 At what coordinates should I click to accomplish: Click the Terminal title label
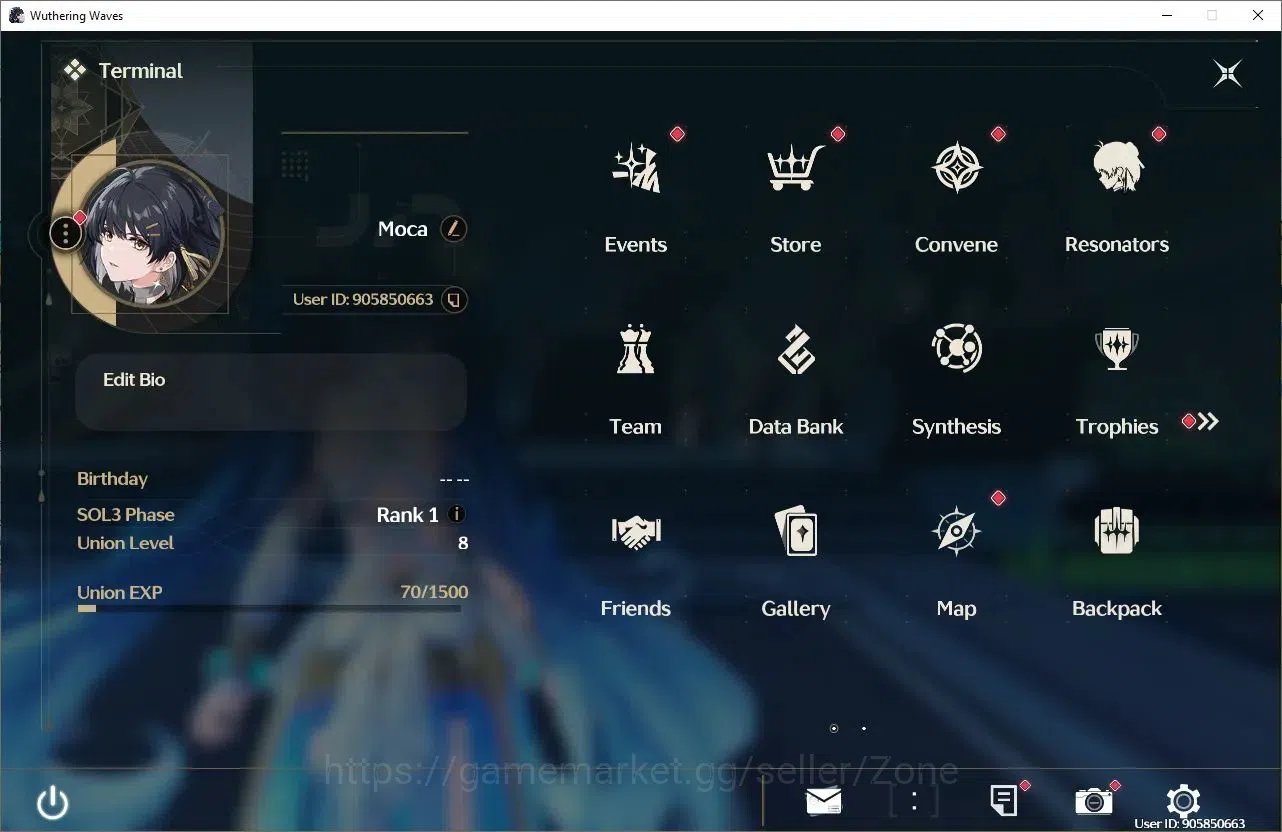(141, 71)
